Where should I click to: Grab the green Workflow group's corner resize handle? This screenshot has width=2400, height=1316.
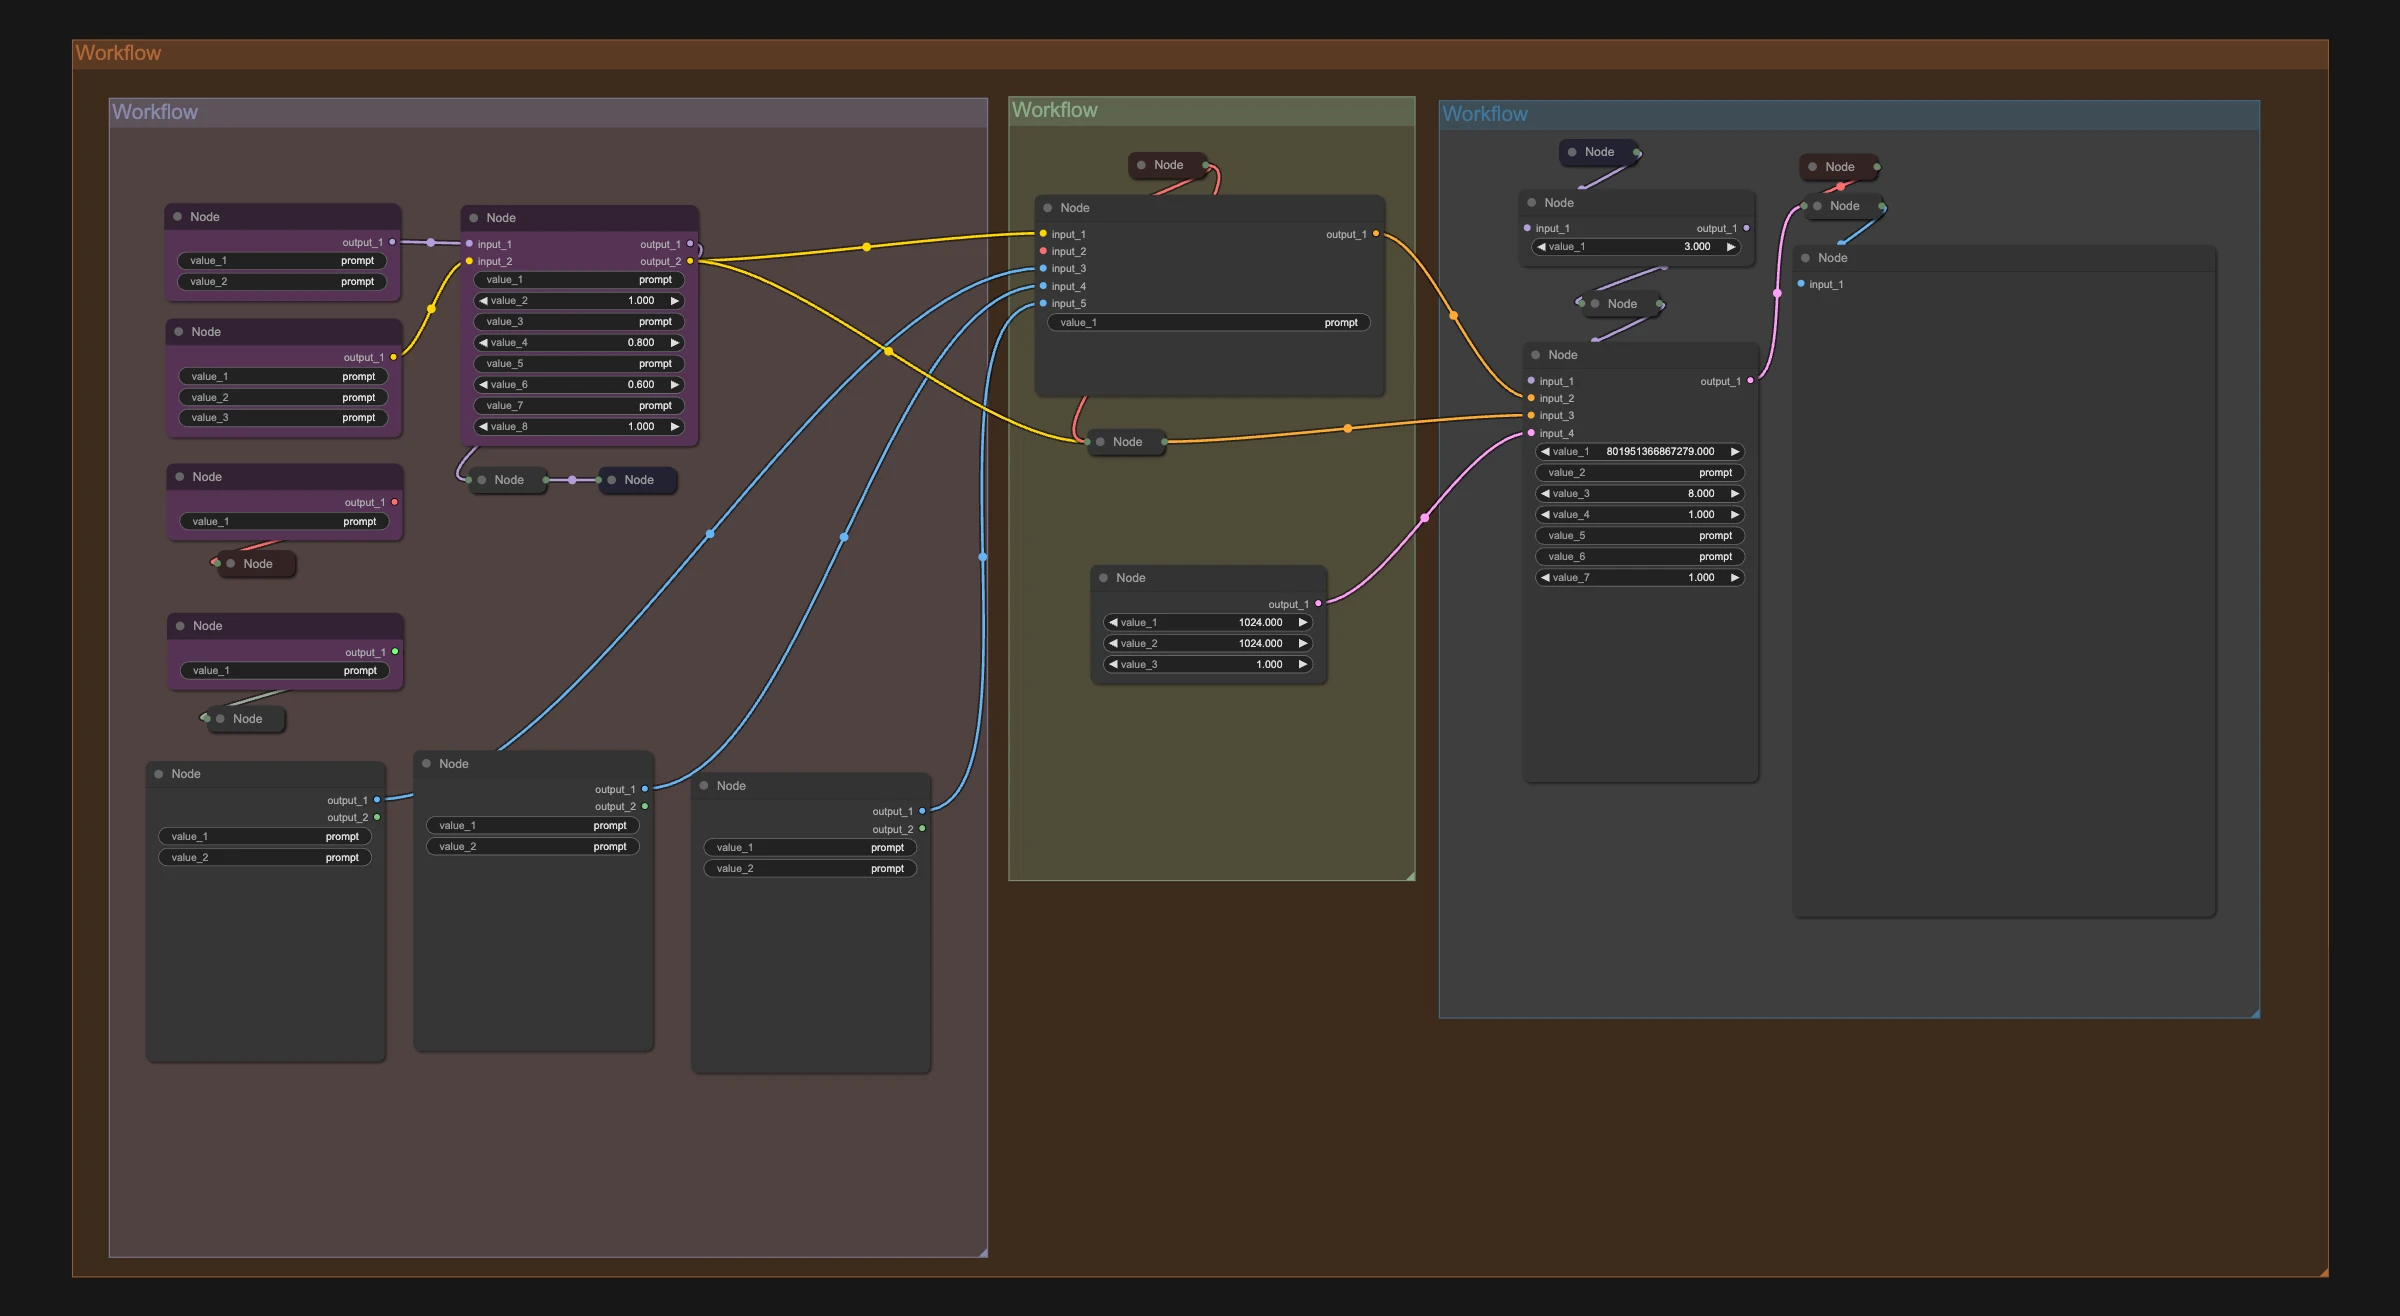[x=1410, y=876]
